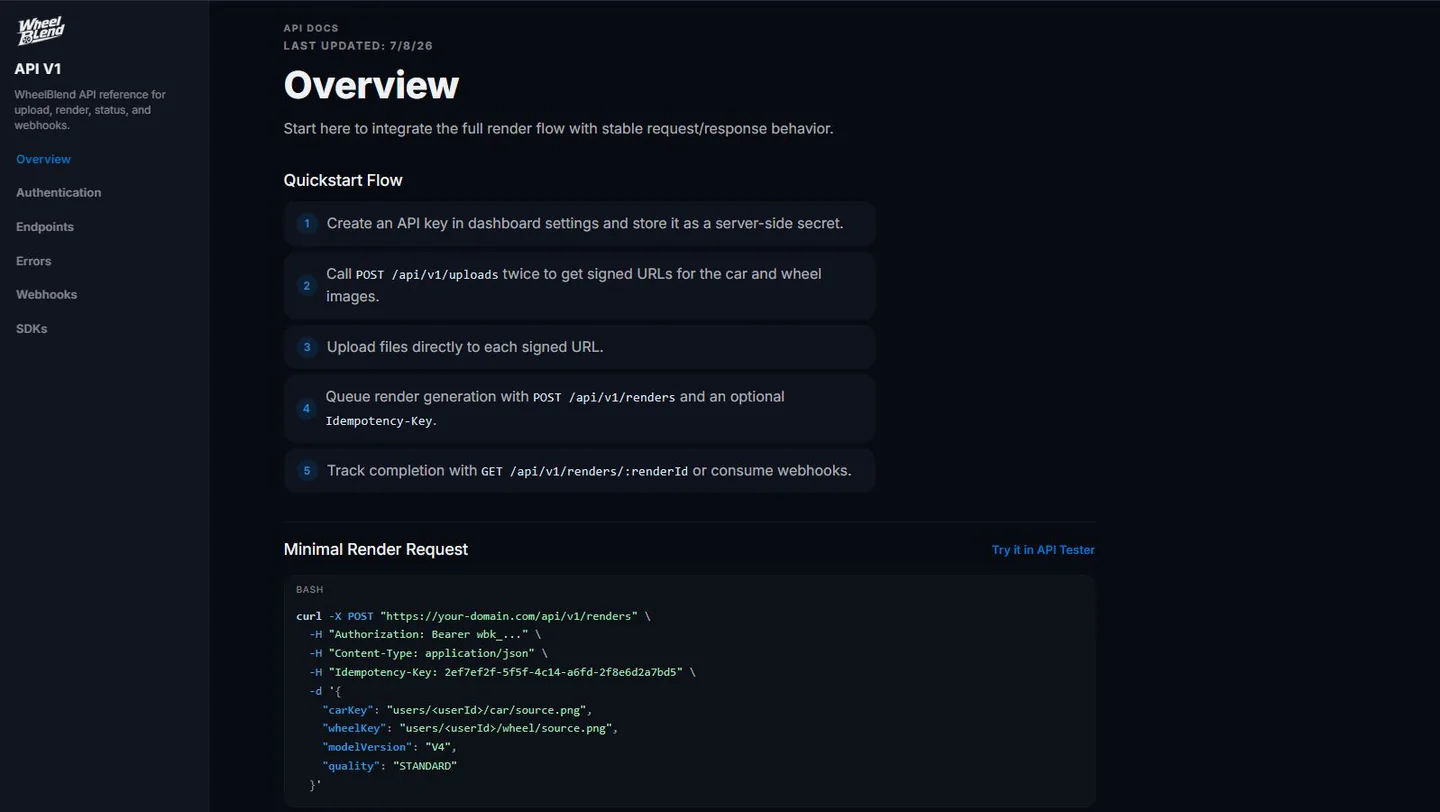The height and width of the screenshot is (812, 1440).
Task: Click the Content-Type header line
Action: pyautogui.click(x=429, y=653)
